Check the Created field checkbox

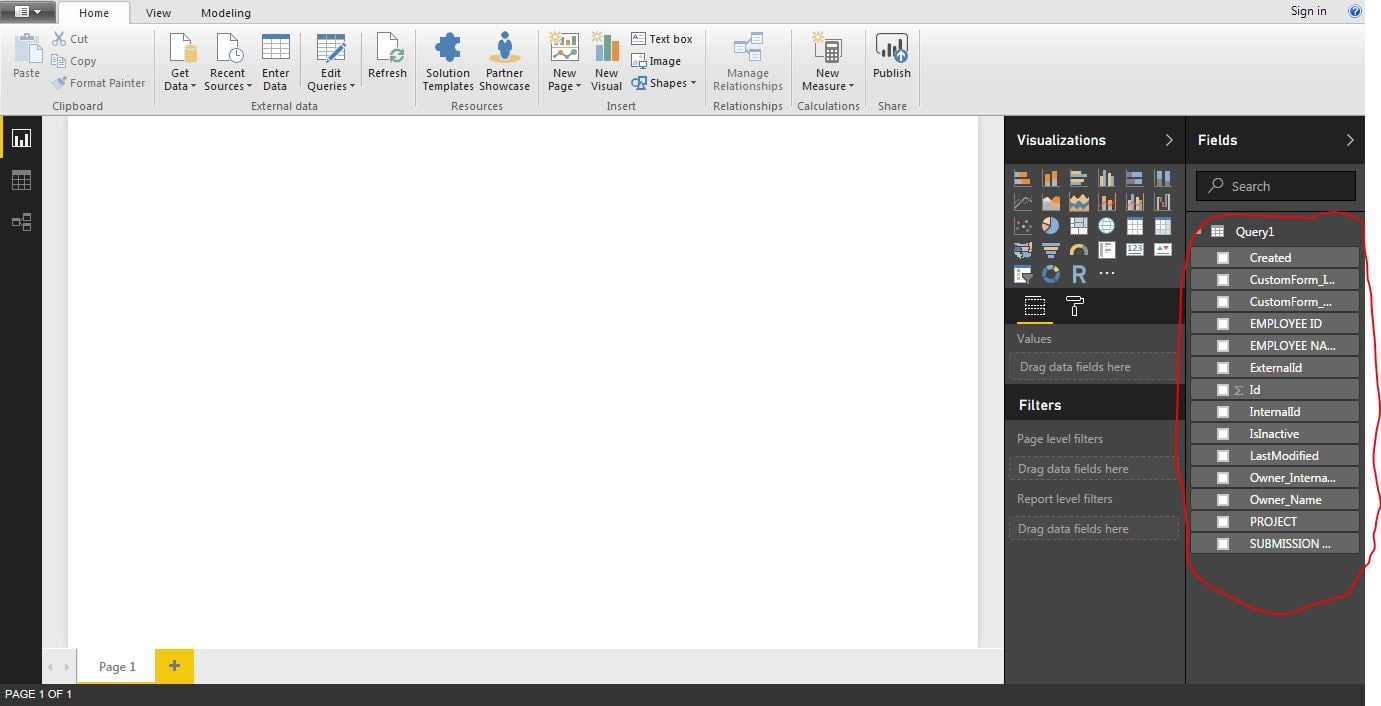point(1222,258)
